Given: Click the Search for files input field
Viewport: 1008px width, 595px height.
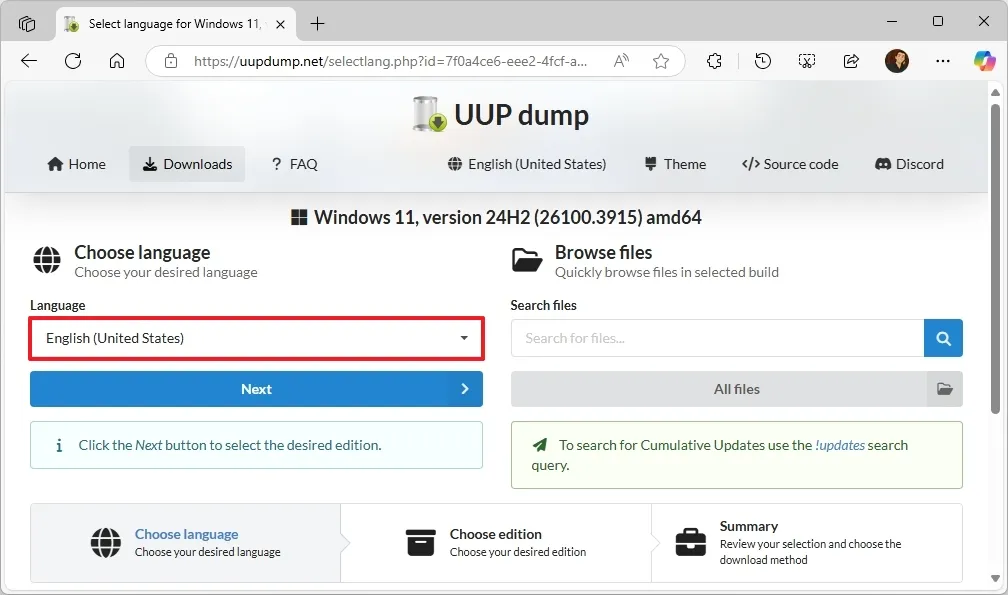Looking at the screenshot, I should point(716,338).
